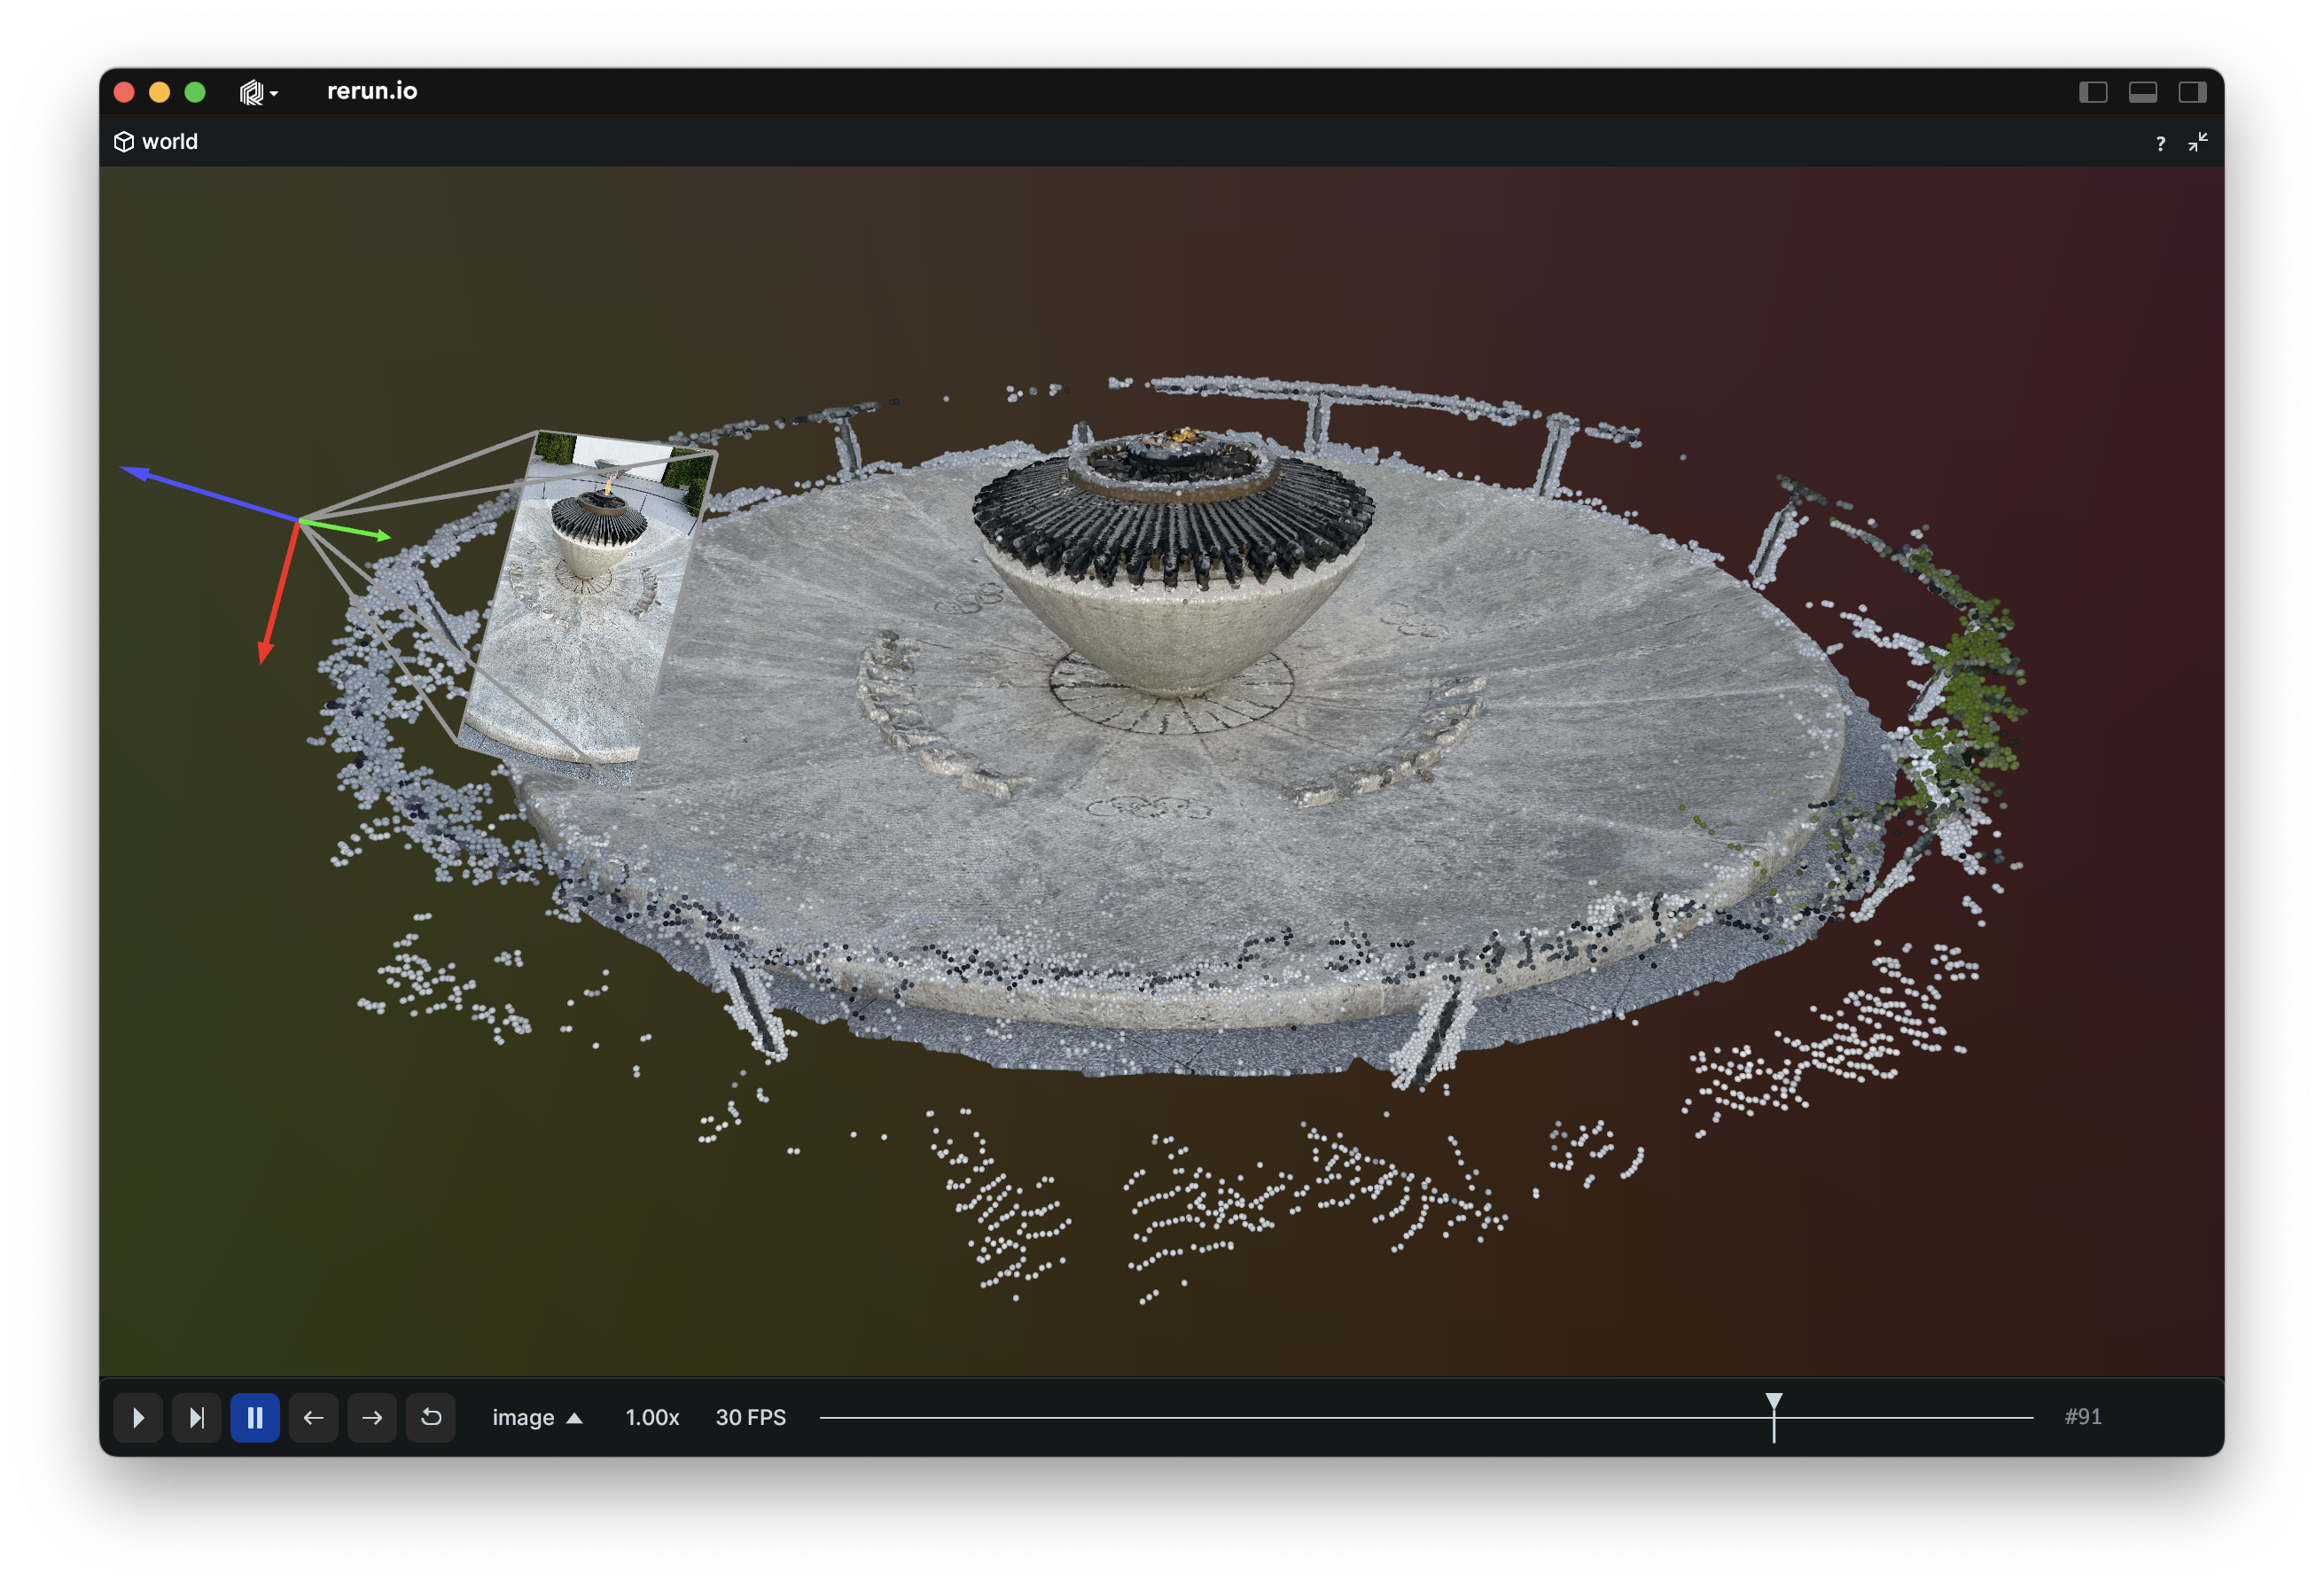Click the help question mark icon
This screenshot has width=2324, height=1588.
pos(2160,143)
